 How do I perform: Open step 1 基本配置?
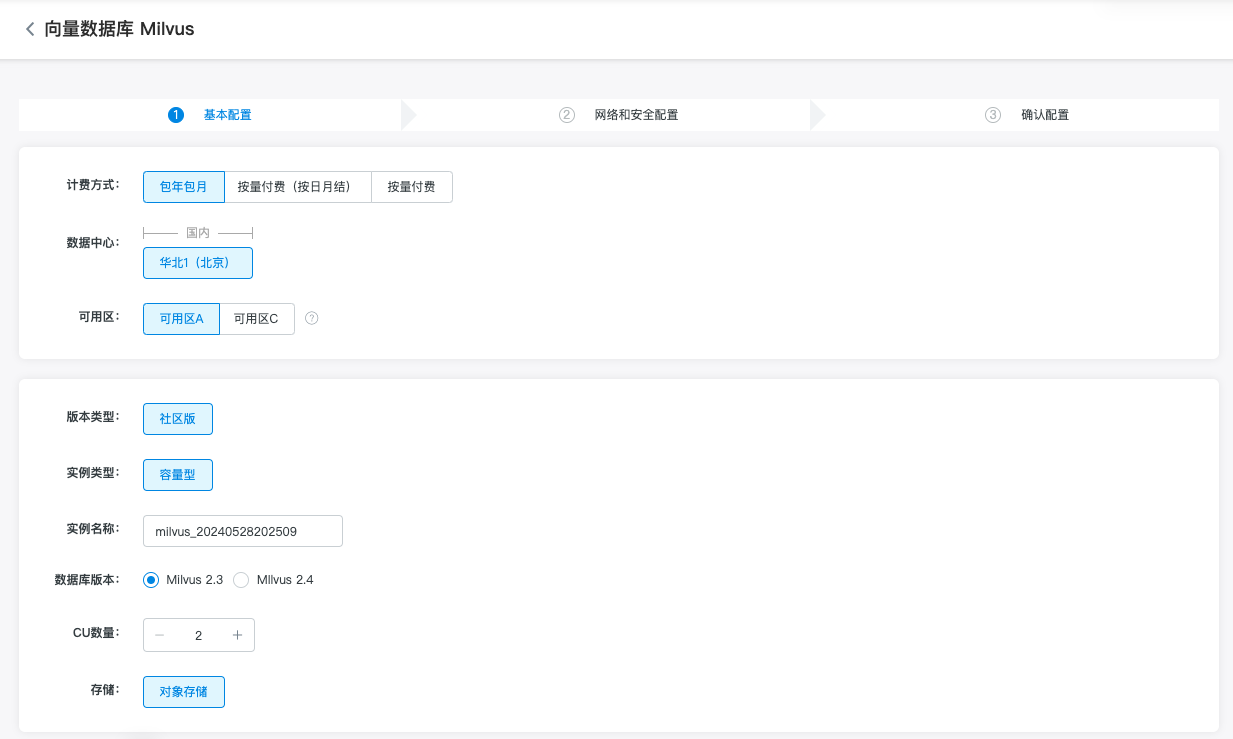point(210,115)
